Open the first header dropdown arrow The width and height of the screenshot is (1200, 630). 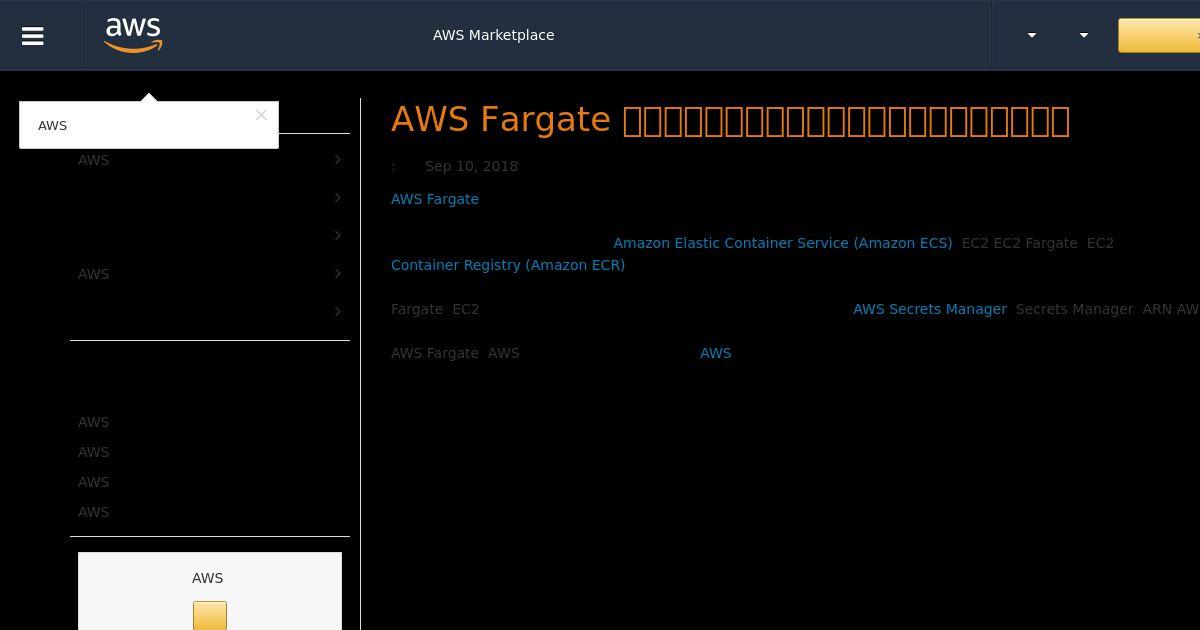[x=1032, y=35]
